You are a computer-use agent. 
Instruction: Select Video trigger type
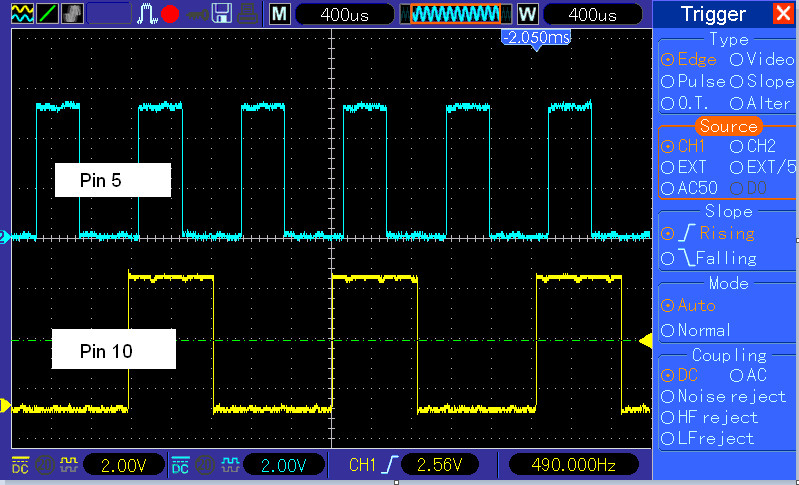pyautogui.click(x=762, y=60)
